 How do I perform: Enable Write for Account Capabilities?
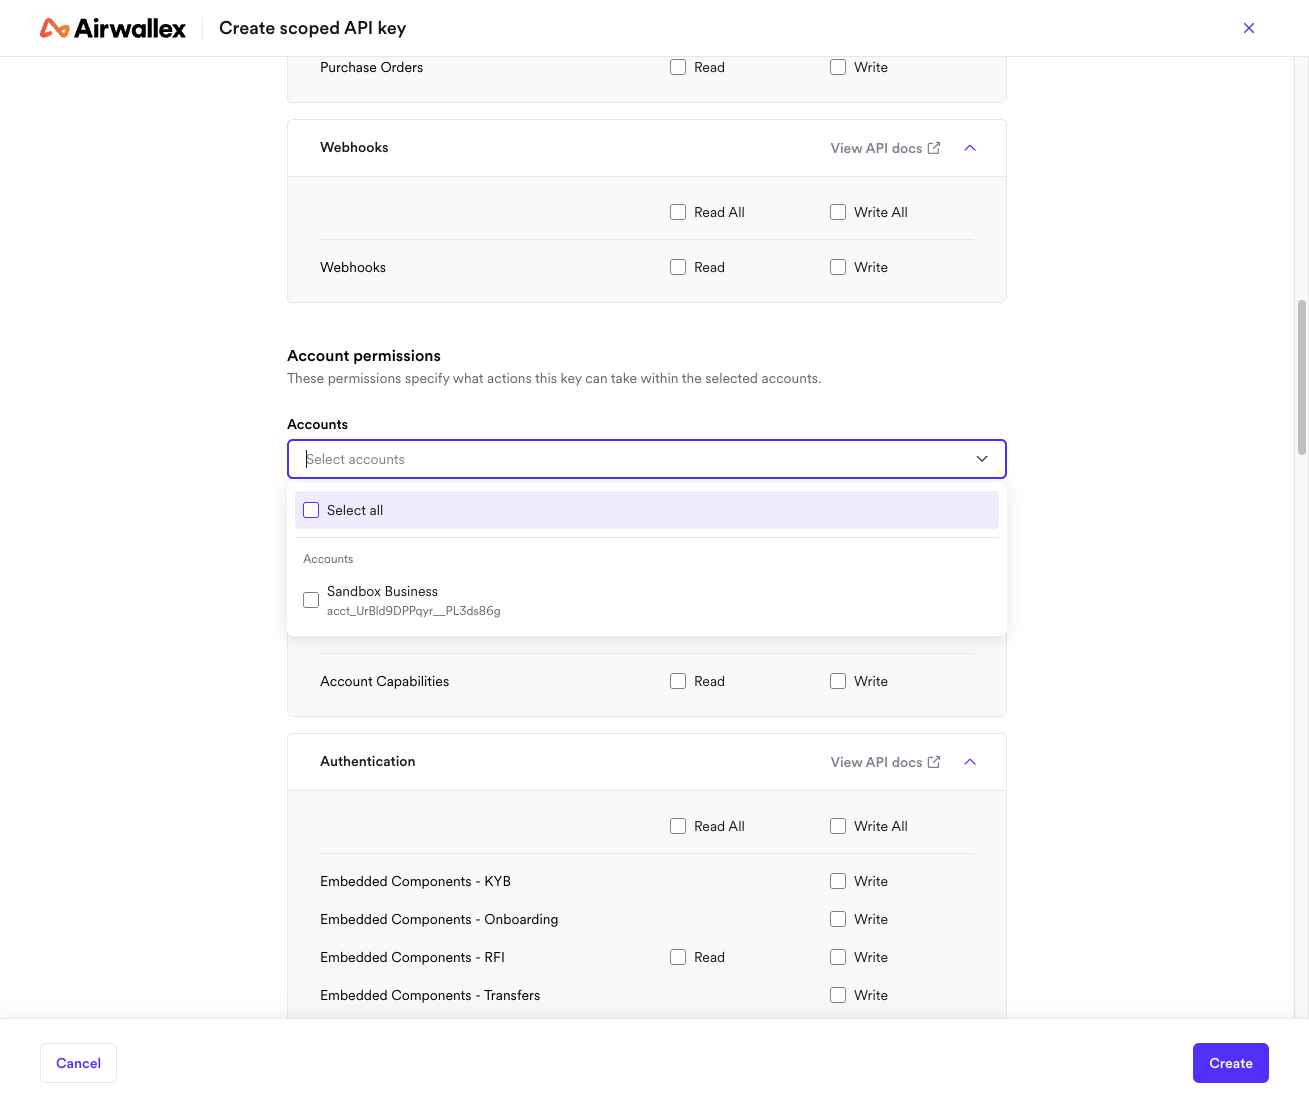click(838, 681)
